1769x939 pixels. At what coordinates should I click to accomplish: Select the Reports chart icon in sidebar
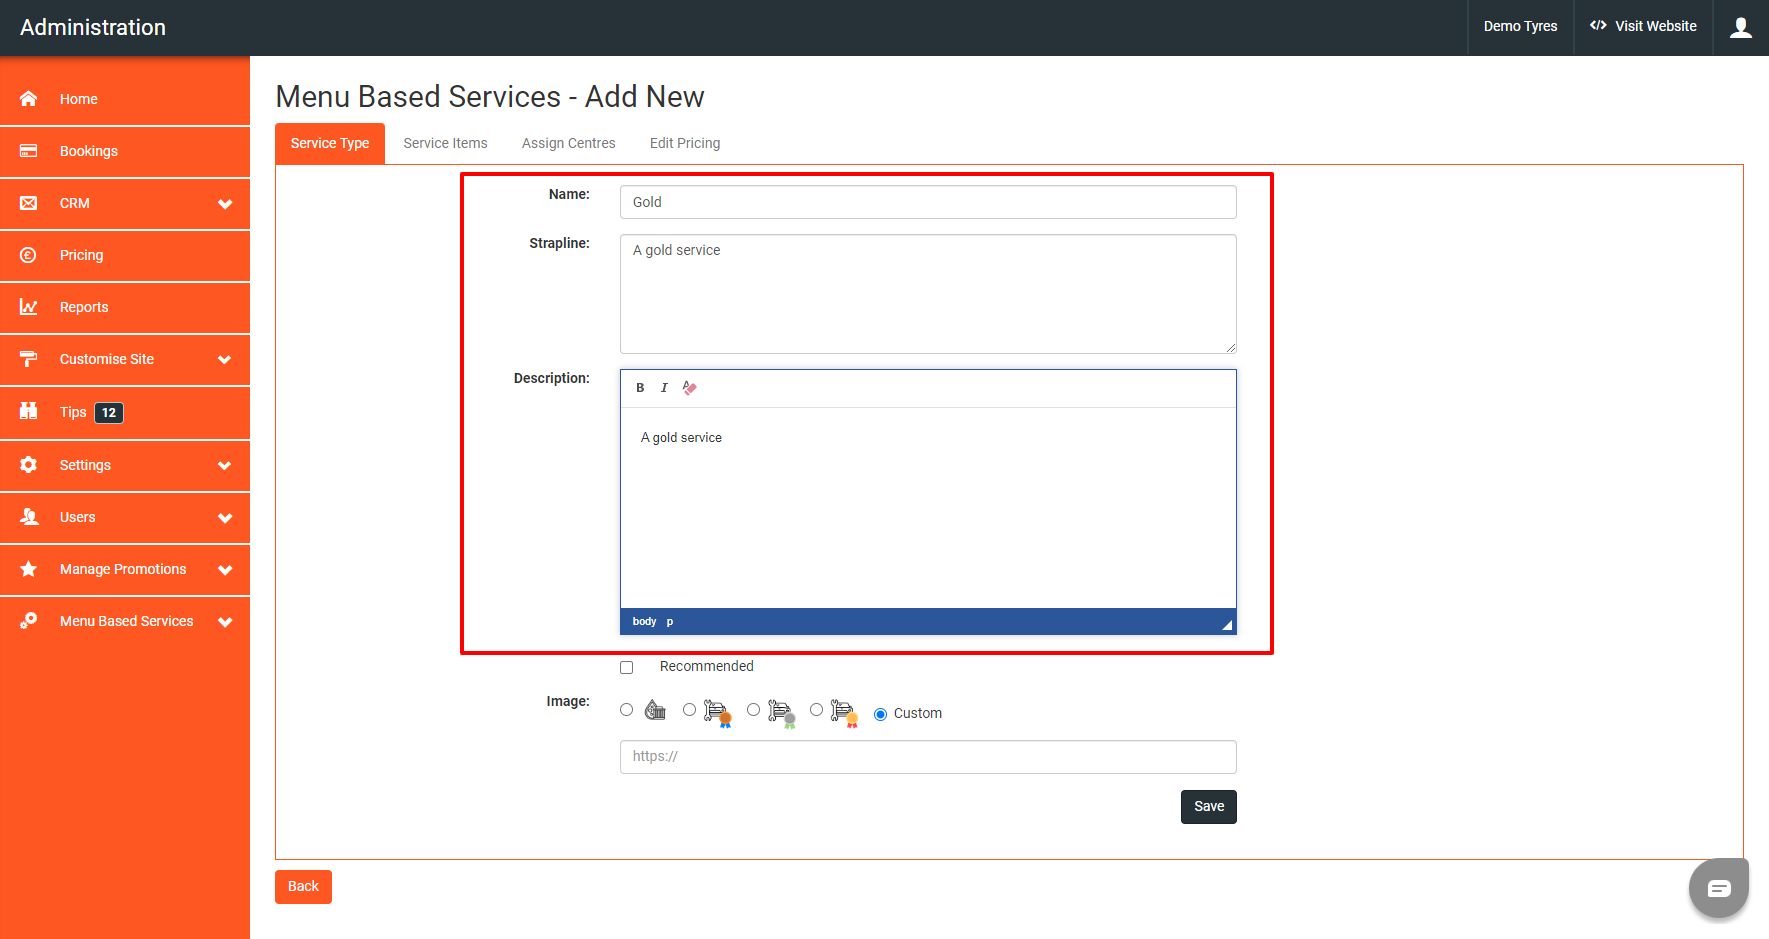28,307
